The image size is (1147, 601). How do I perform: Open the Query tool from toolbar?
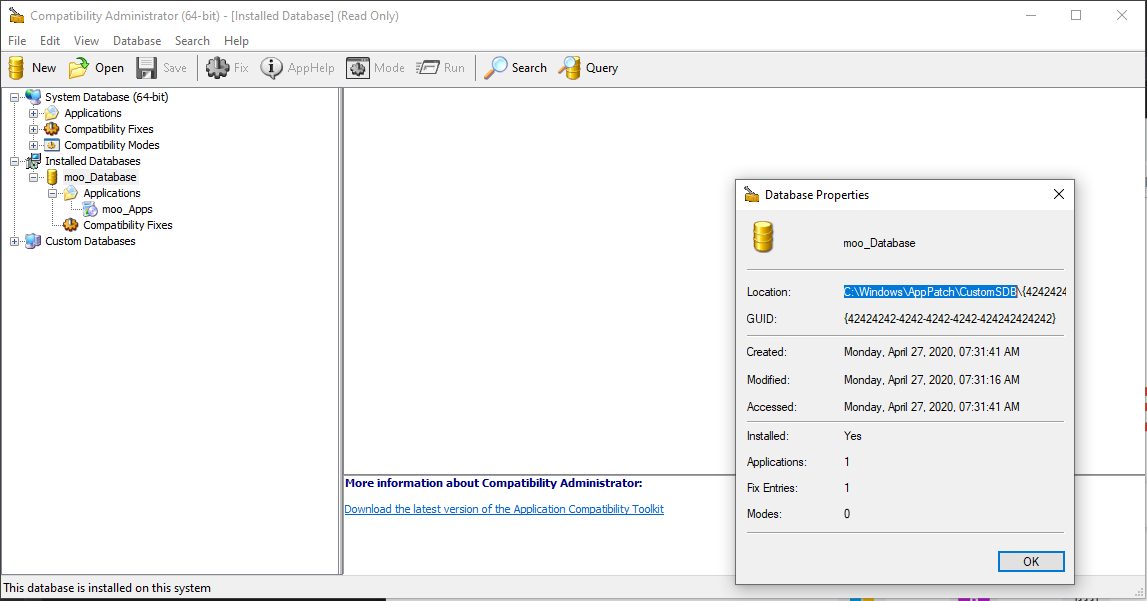pyautogui.click(x=570, y=68)
